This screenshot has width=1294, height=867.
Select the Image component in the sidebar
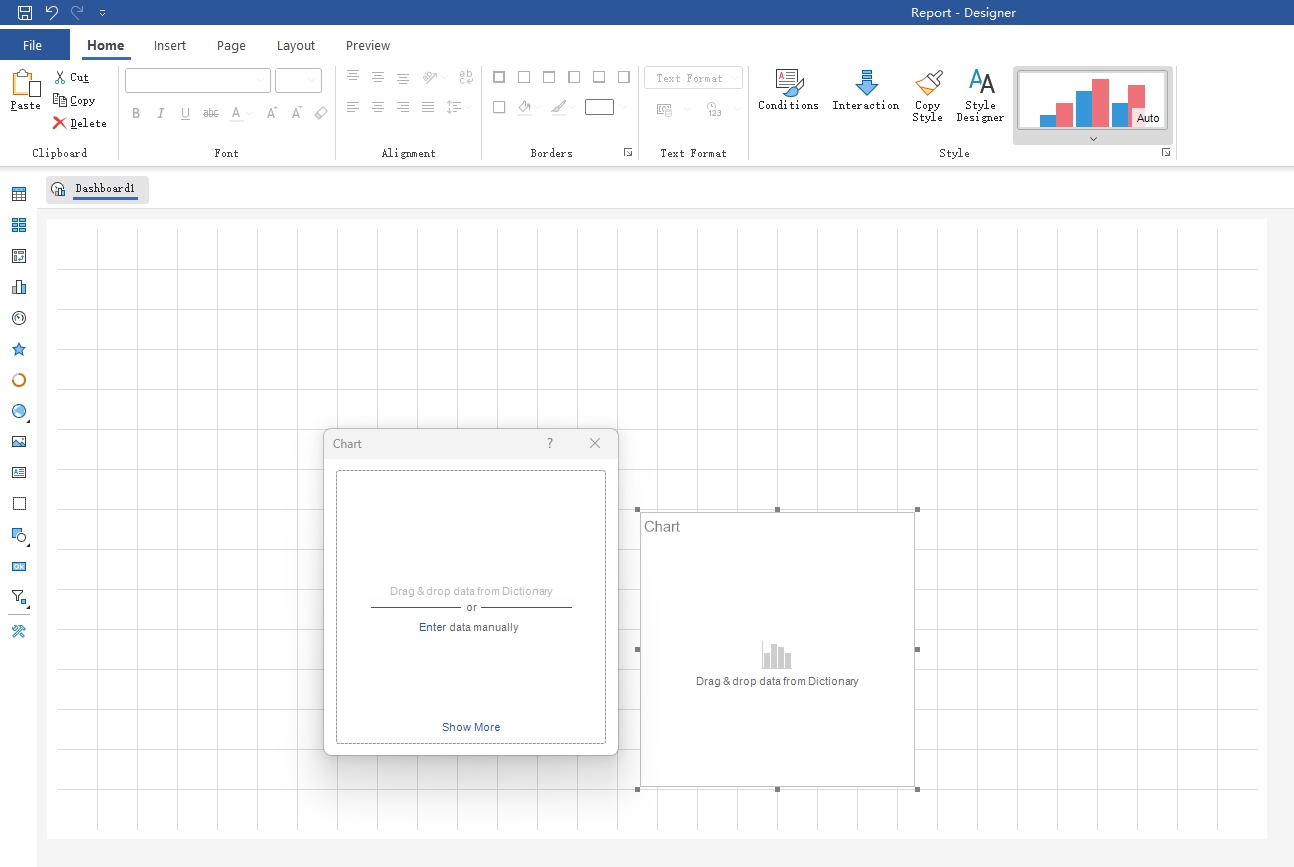(x=19, y=442)
